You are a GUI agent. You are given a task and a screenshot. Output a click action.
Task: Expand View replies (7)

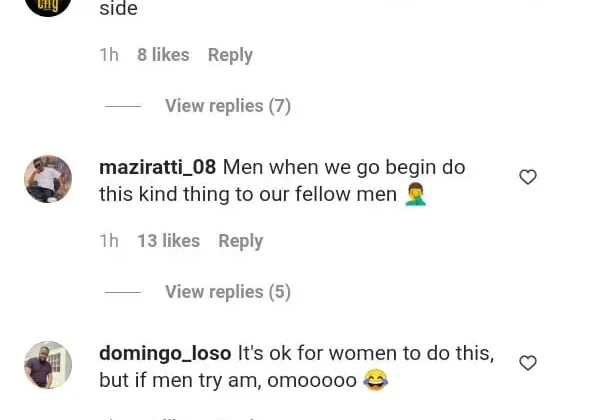point(227,106)
